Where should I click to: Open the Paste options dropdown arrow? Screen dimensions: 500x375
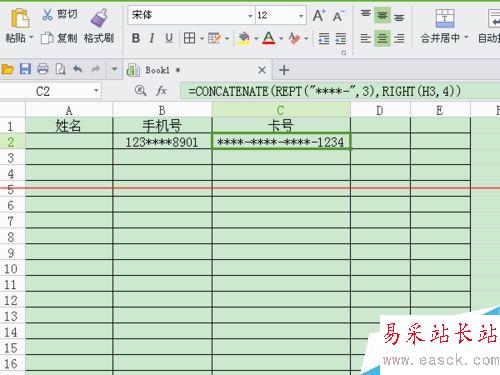coord(31,37)
